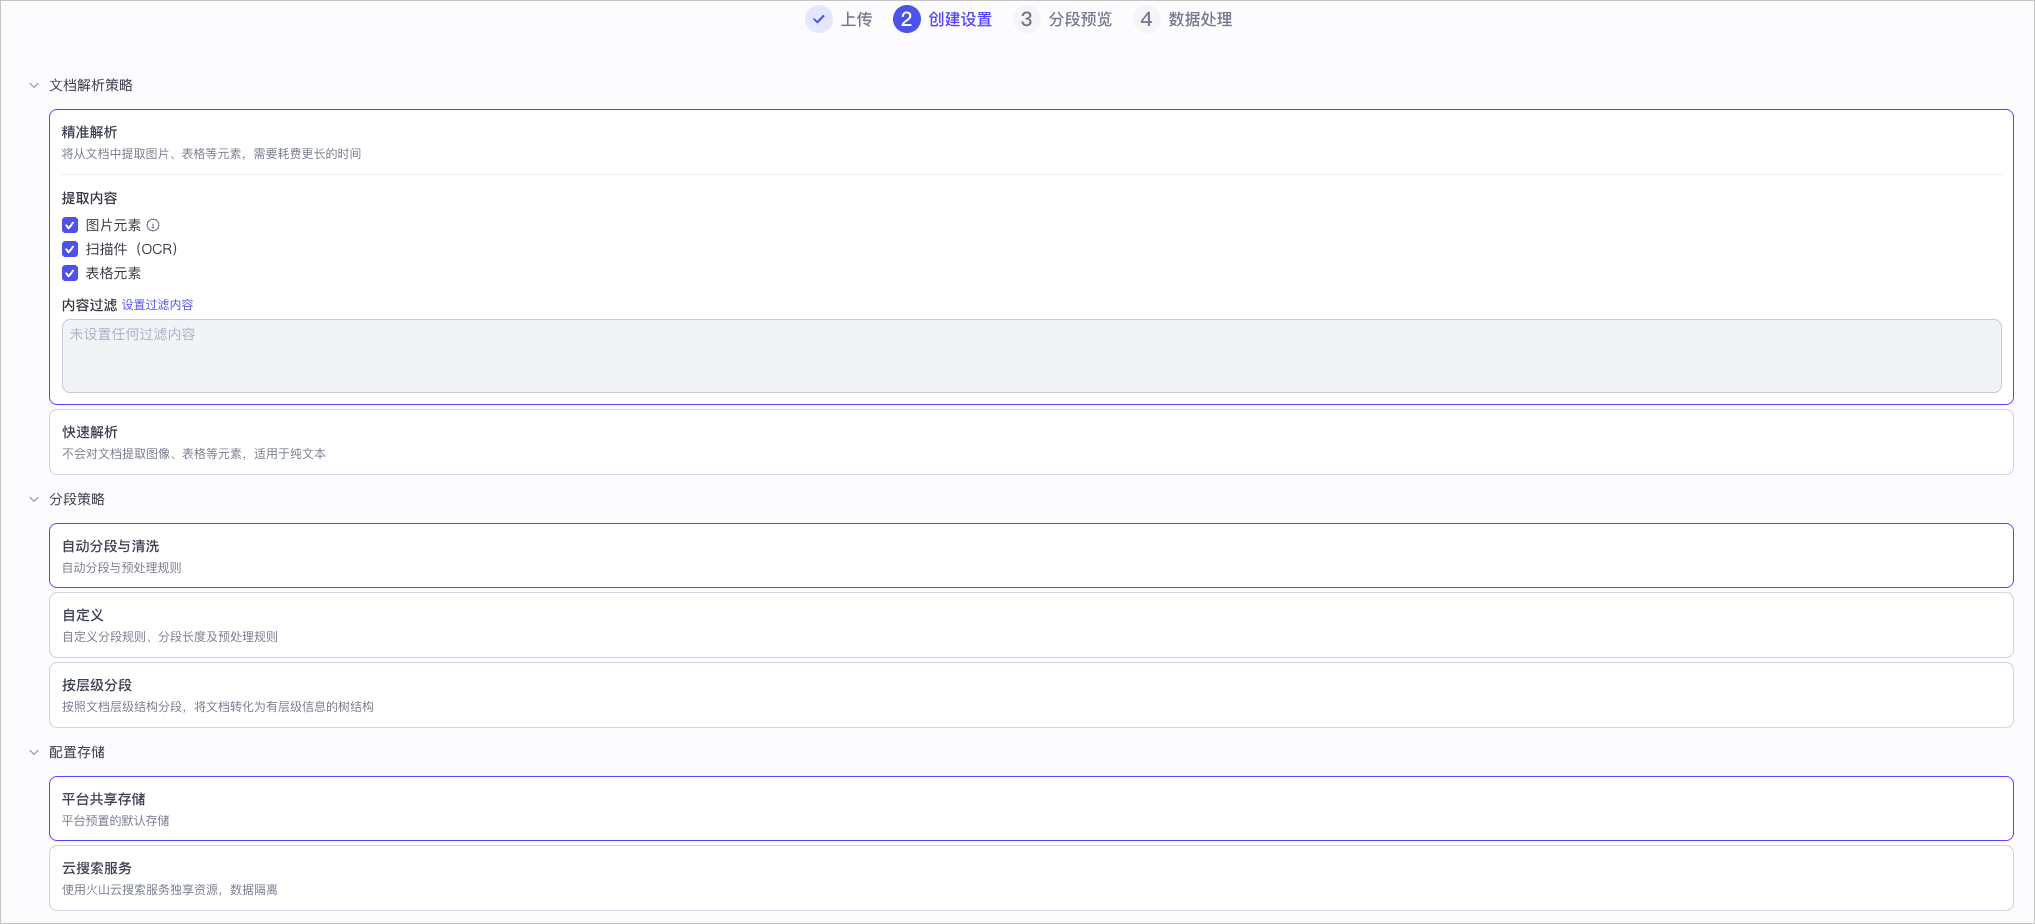
Task: Collapse the 分段策略 section chevron
Action: click(x=34, y=499)
